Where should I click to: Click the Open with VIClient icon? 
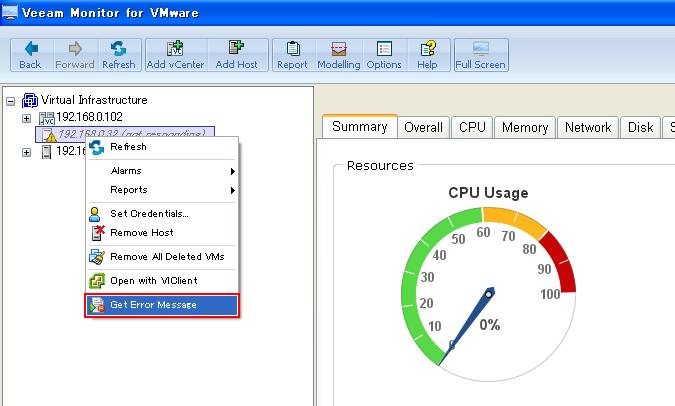pyautogui.click(x=97, y=281)
